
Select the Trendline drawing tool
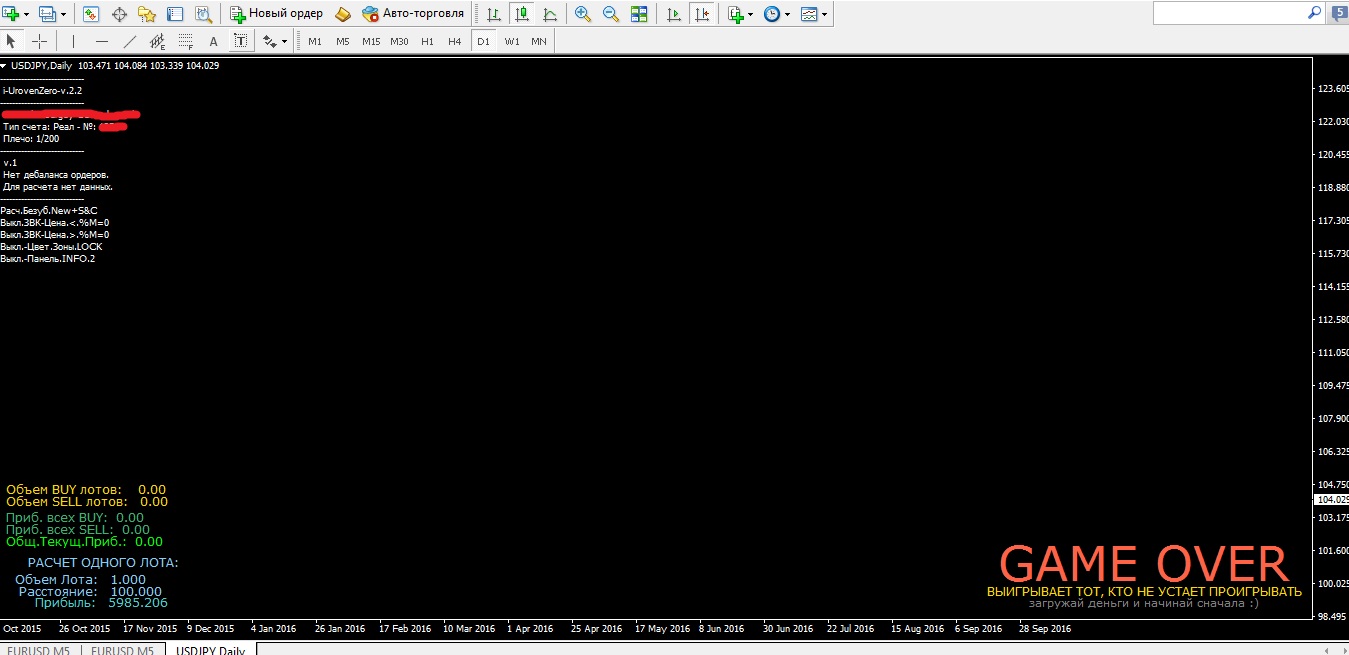tap(129, 41)
